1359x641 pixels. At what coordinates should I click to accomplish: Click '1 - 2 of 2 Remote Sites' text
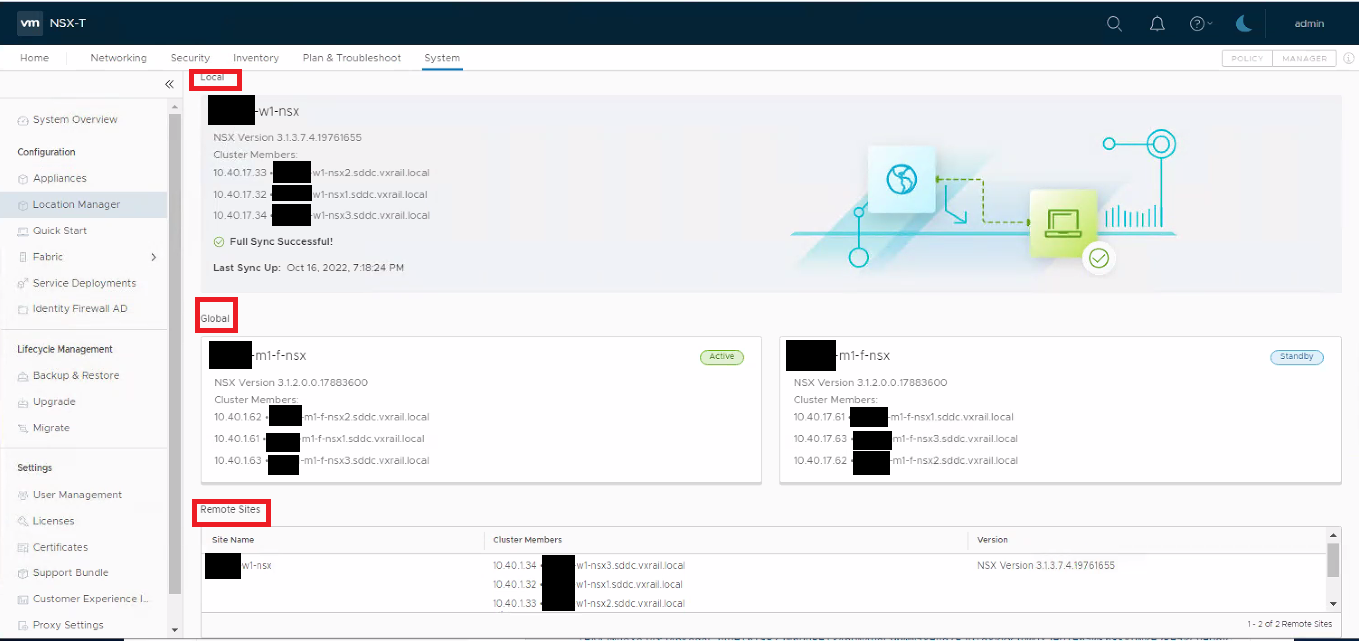pos(1290,624)
